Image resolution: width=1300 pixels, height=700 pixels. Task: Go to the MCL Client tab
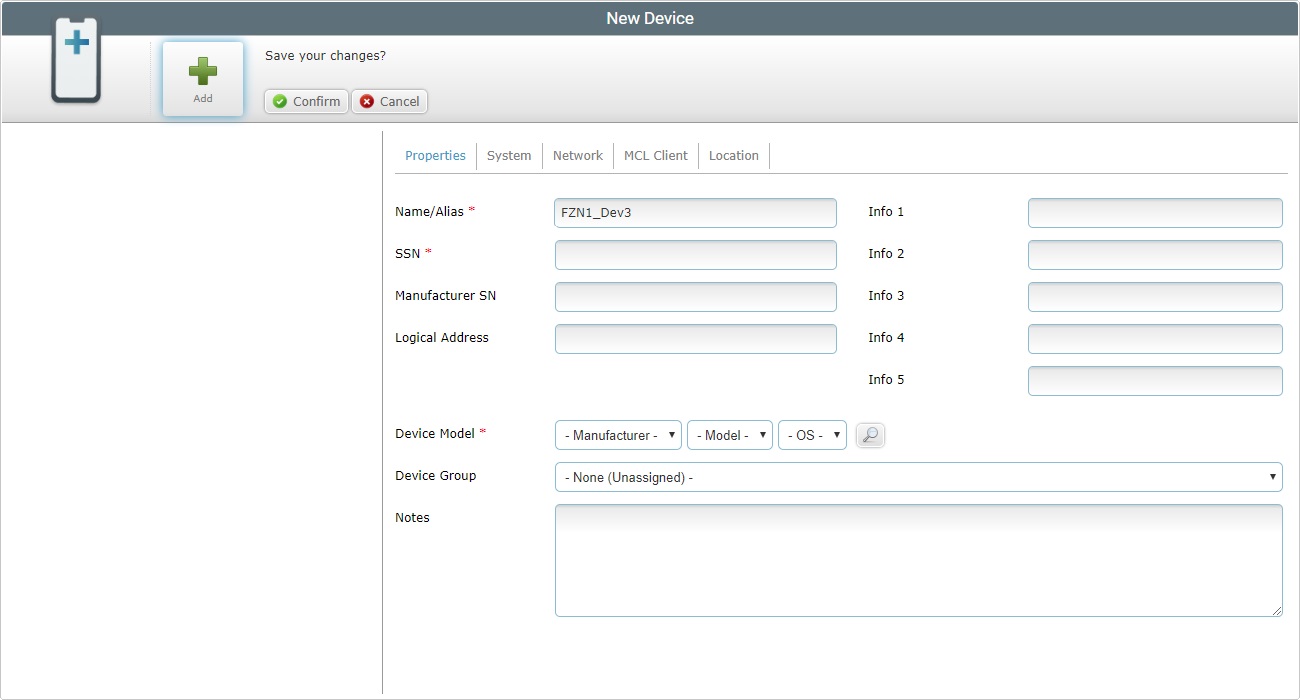655,156
